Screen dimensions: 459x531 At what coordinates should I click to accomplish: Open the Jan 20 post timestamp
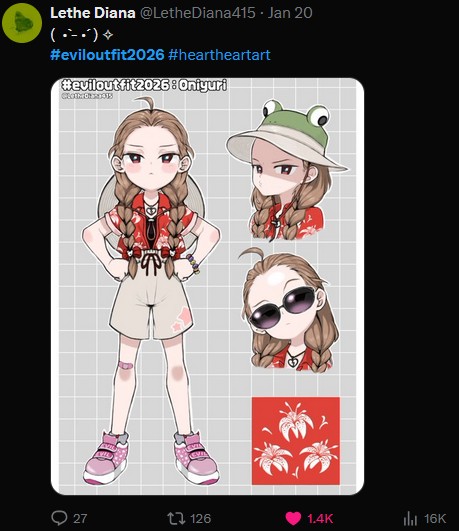290,13
